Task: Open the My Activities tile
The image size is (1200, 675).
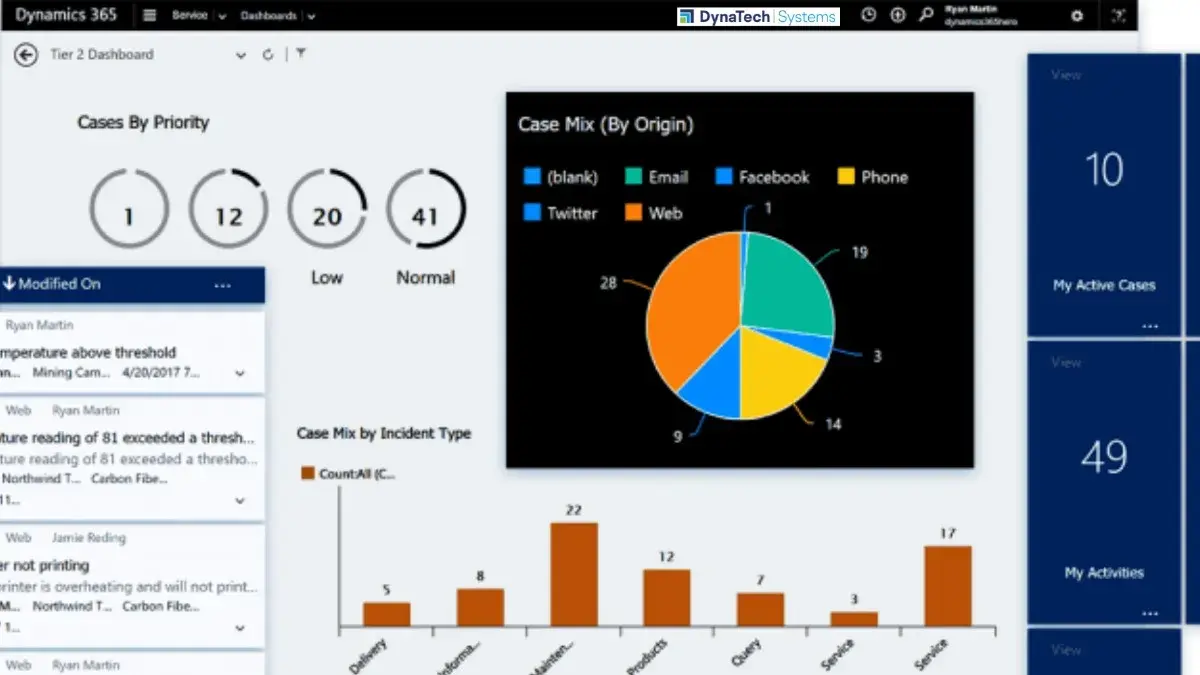Action: tap(1104, 482)
